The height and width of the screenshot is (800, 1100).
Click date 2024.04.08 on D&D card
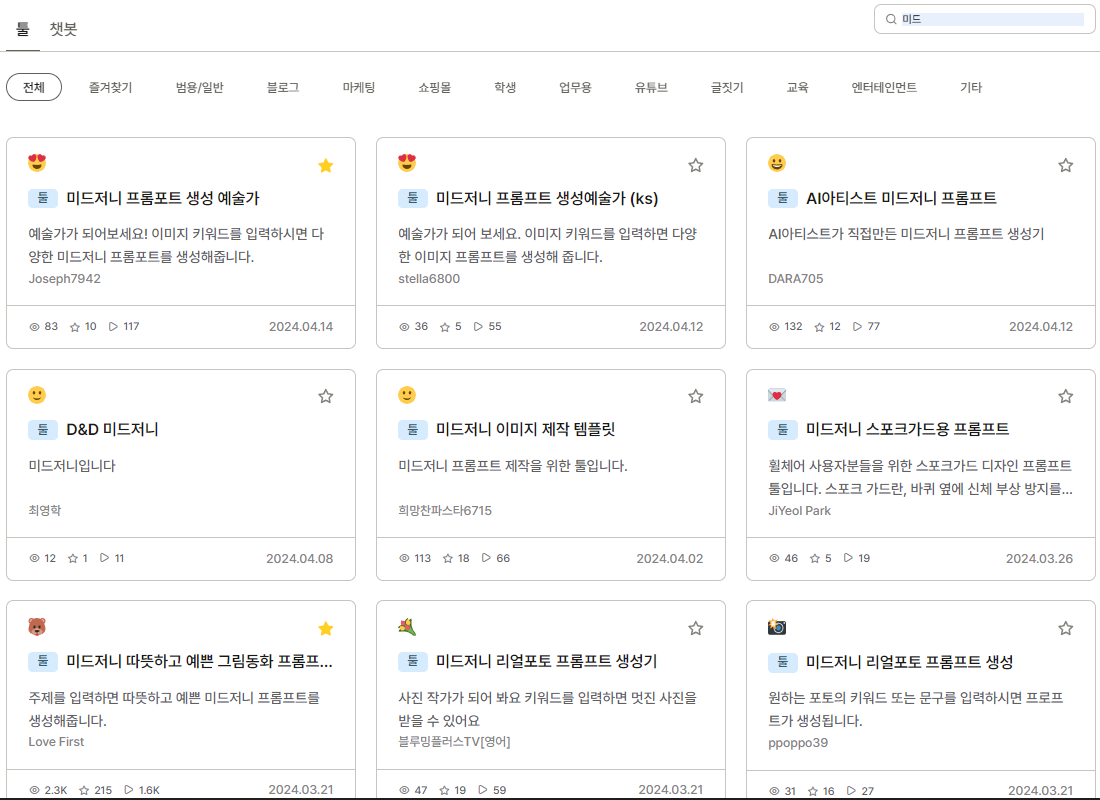point(300,559)
